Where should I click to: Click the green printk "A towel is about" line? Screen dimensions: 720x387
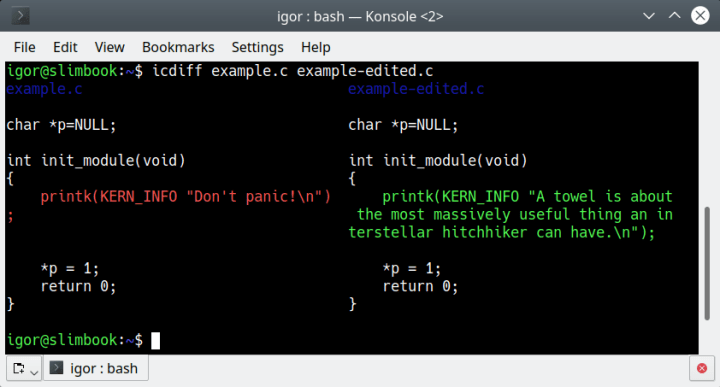tap(527, 197)
